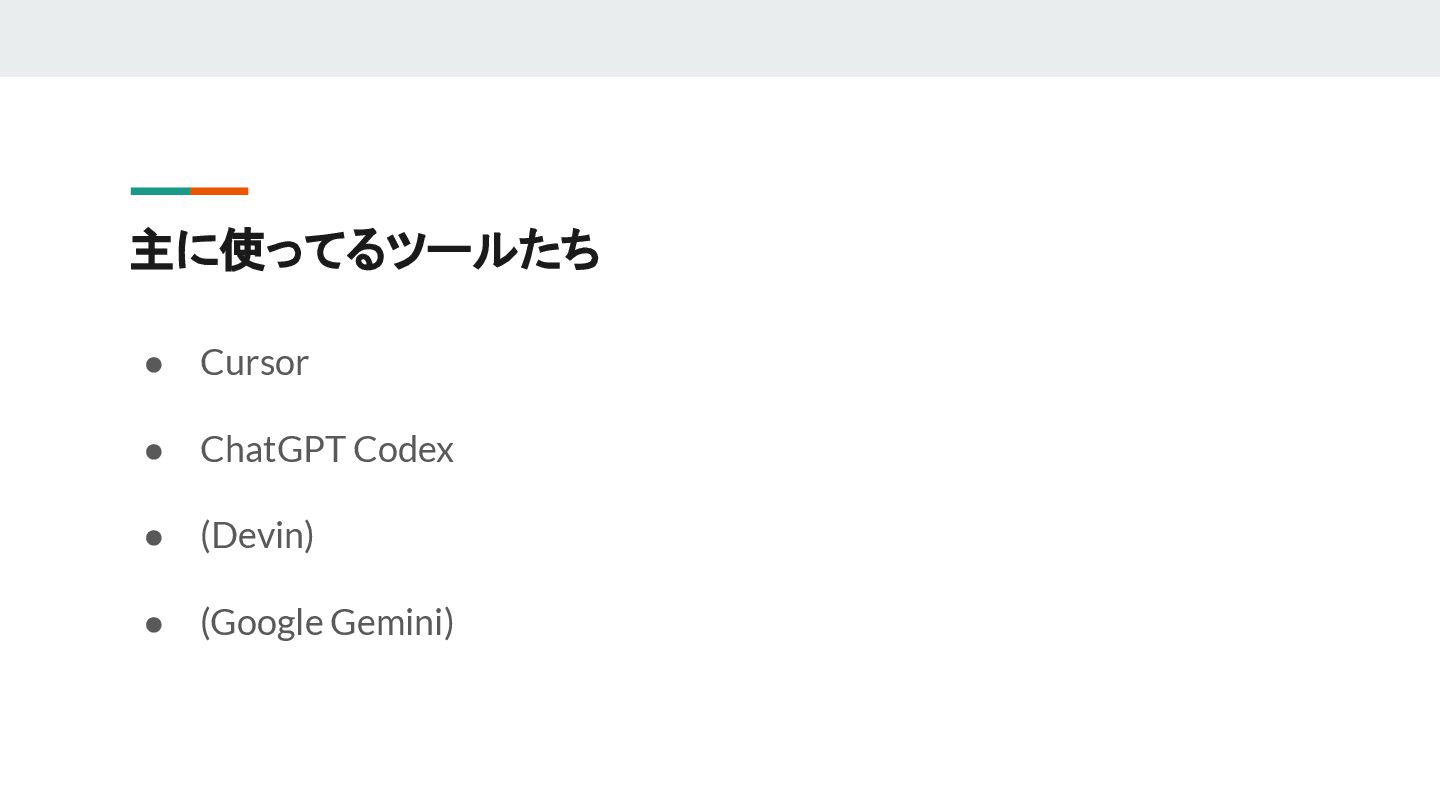
Task: Click the bullet dot beside ChatGPT Codex
Action: point(154,451)
